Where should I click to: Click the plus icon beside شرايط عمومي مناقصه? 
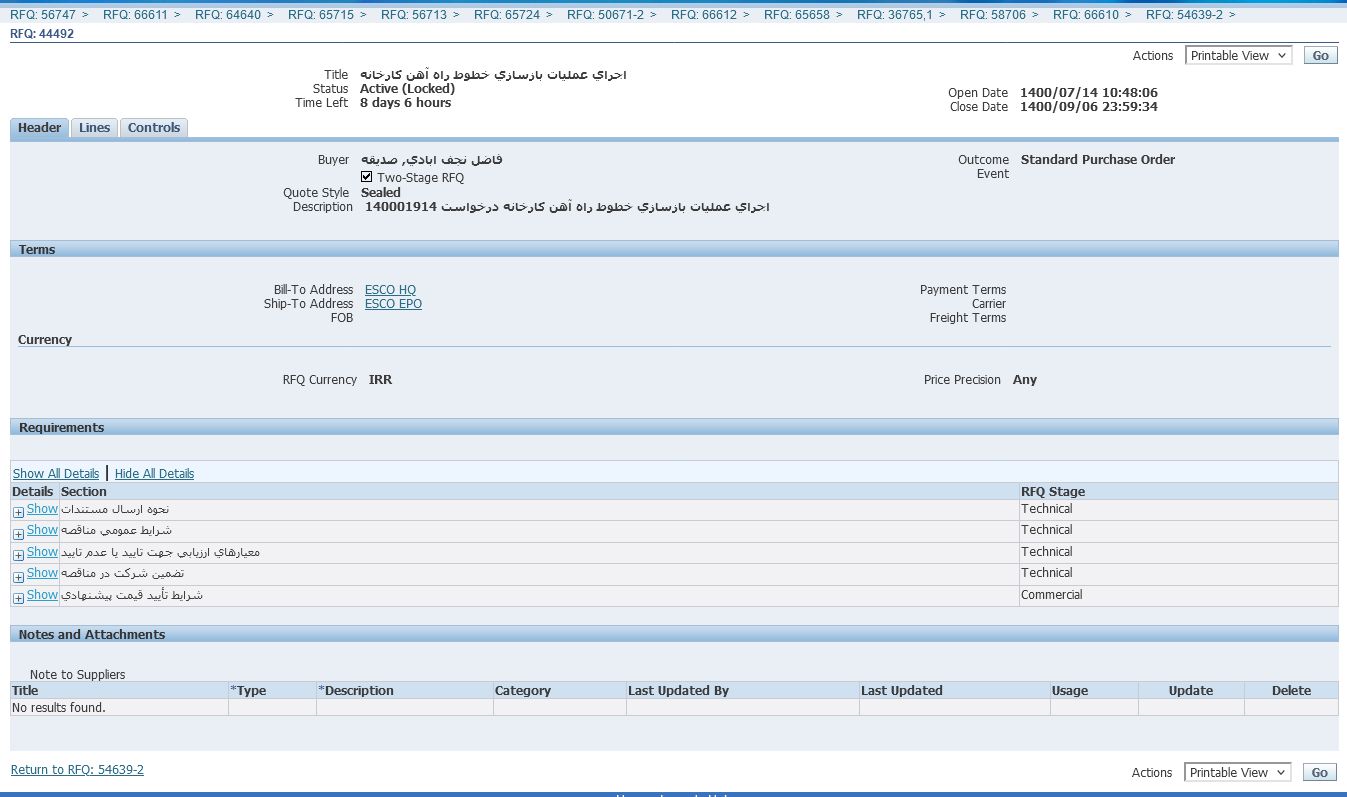(x=18, y=534)
